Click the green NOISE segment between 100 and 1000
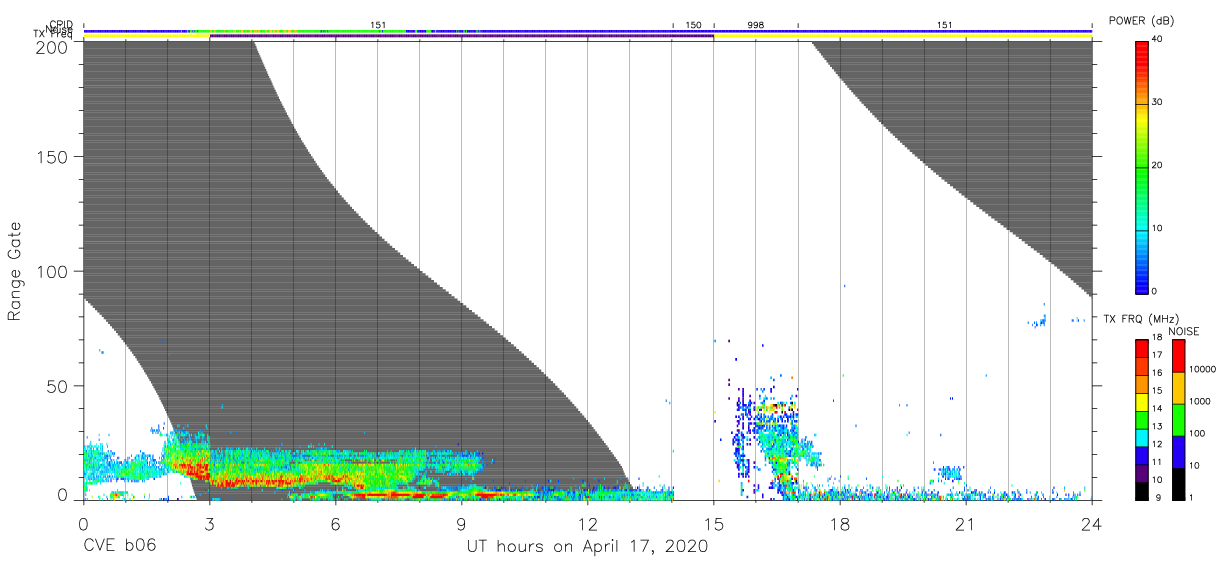This screenshot has height=567, width=1228. pyautogui.click(x=1179, y=420)
